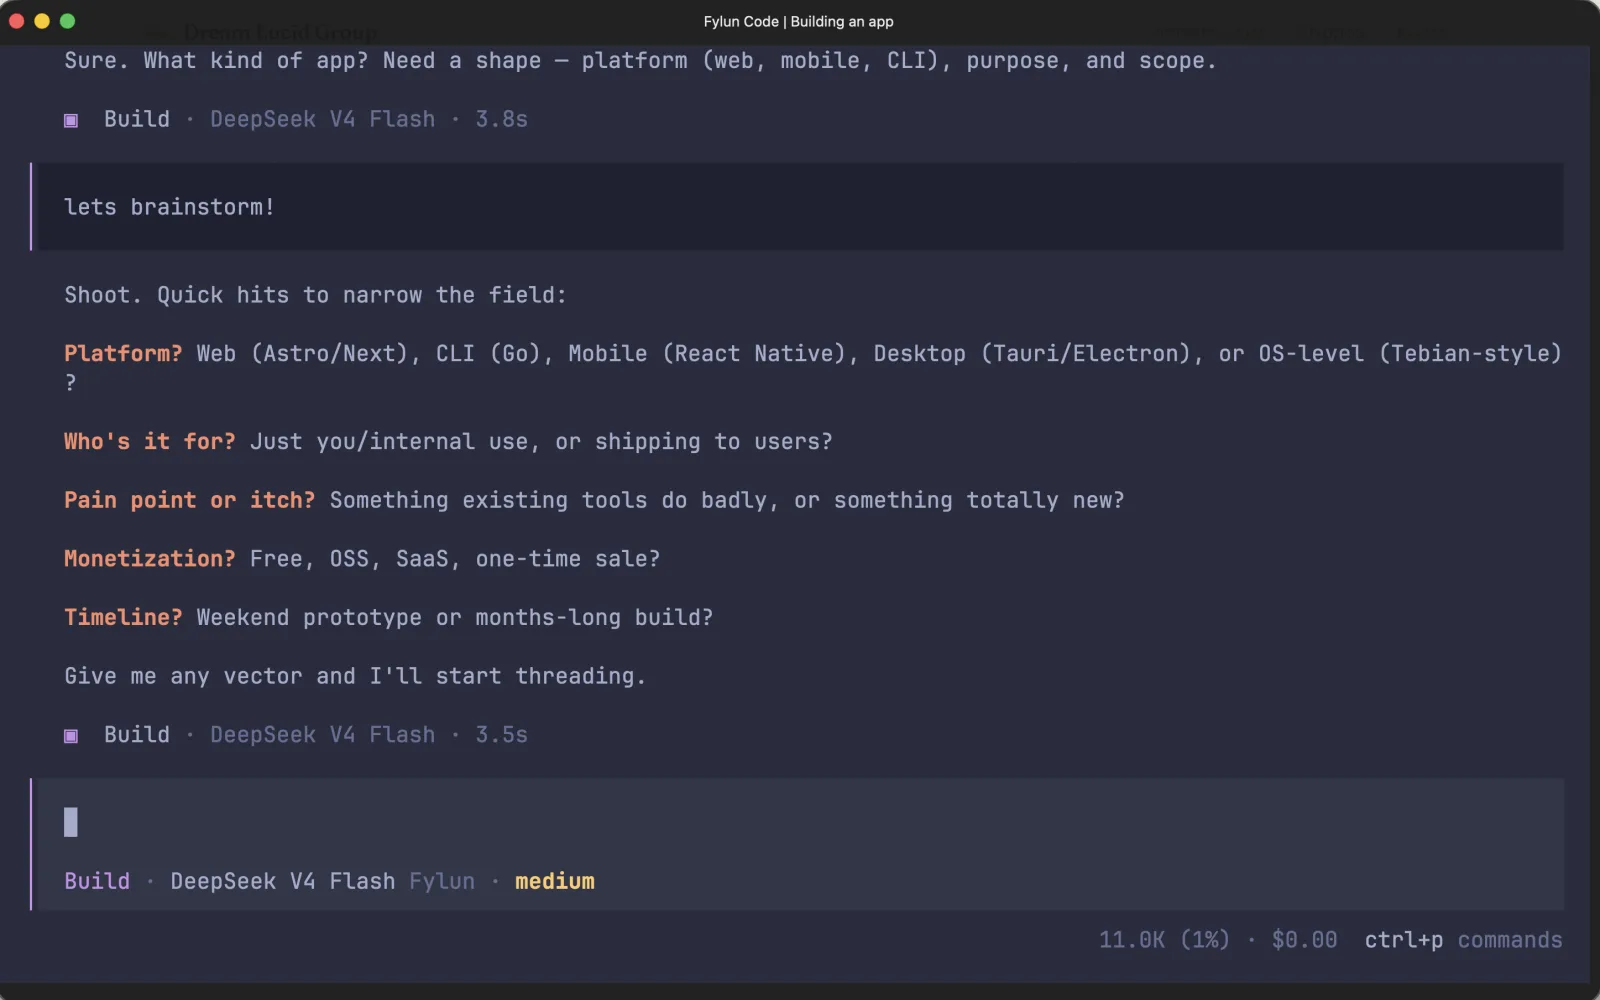This screenshot has height=1000, width=1600.
Task: Change the medium reasoning effort setting
Action: (555, 881)
